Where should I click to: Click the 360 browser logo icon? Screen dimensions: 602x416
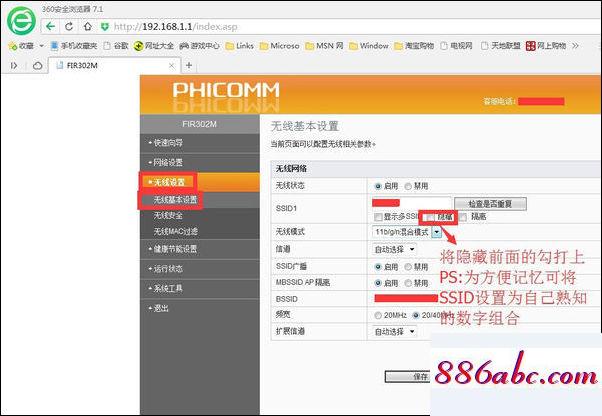tap(21, 21)
